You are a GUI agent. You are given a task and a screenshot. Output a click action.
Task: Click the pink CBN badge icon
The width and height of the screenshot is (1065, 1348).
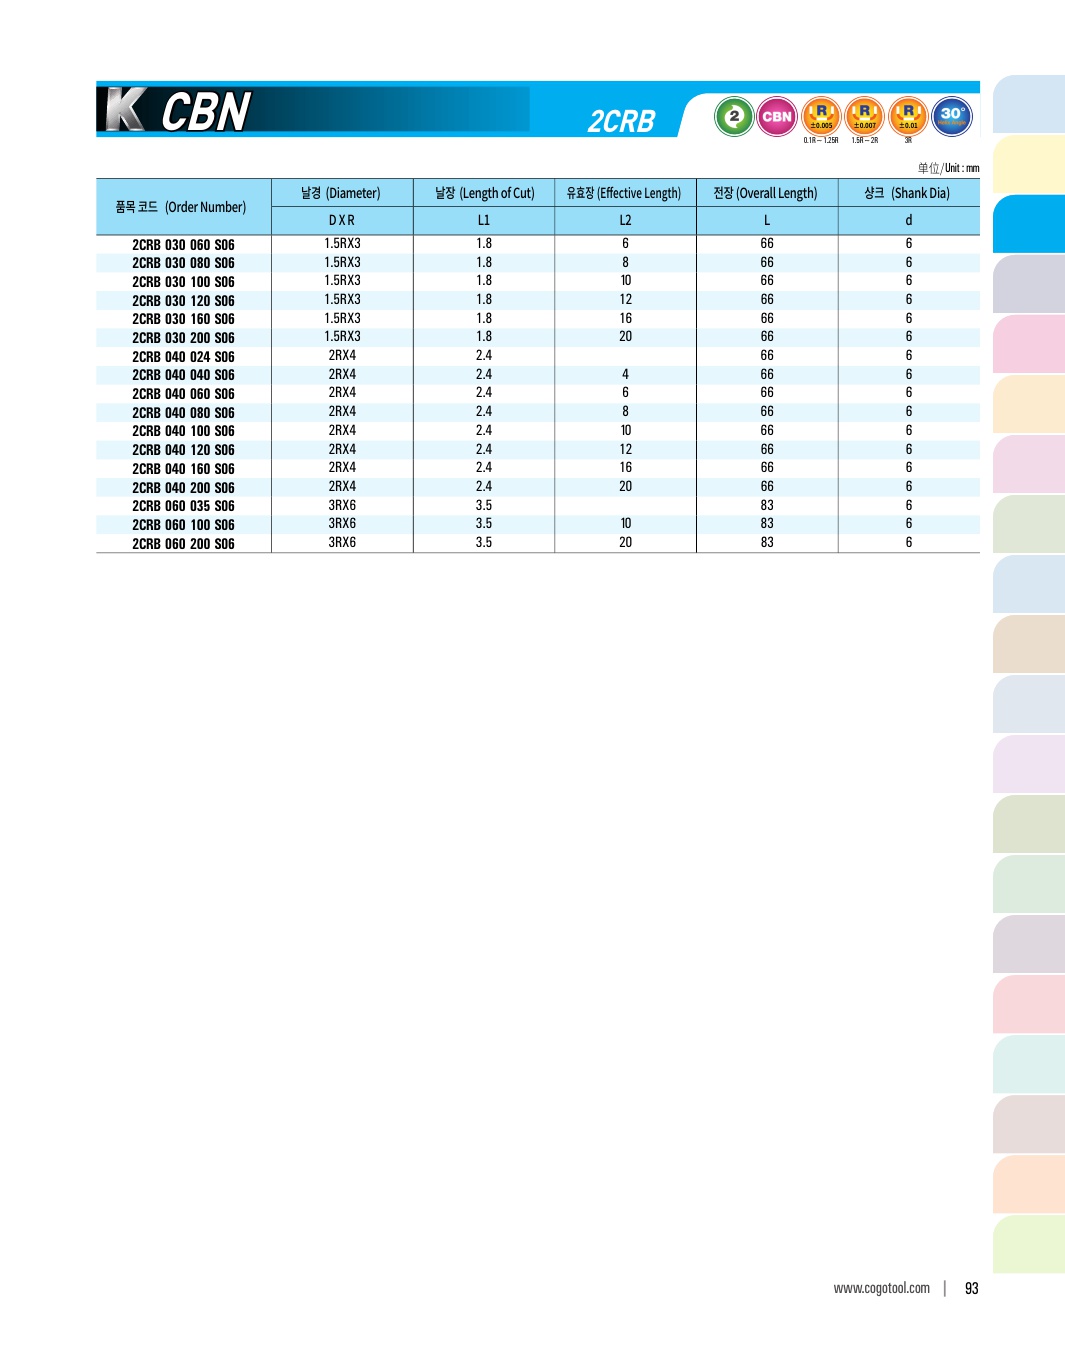tap(777, 117)
